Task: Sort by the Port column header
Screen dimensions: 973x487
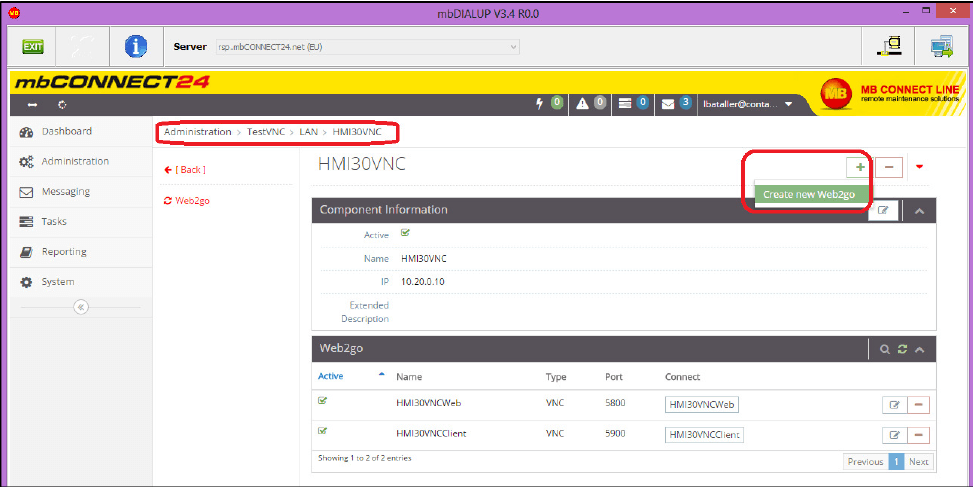Action: click(x=614, y=377)
